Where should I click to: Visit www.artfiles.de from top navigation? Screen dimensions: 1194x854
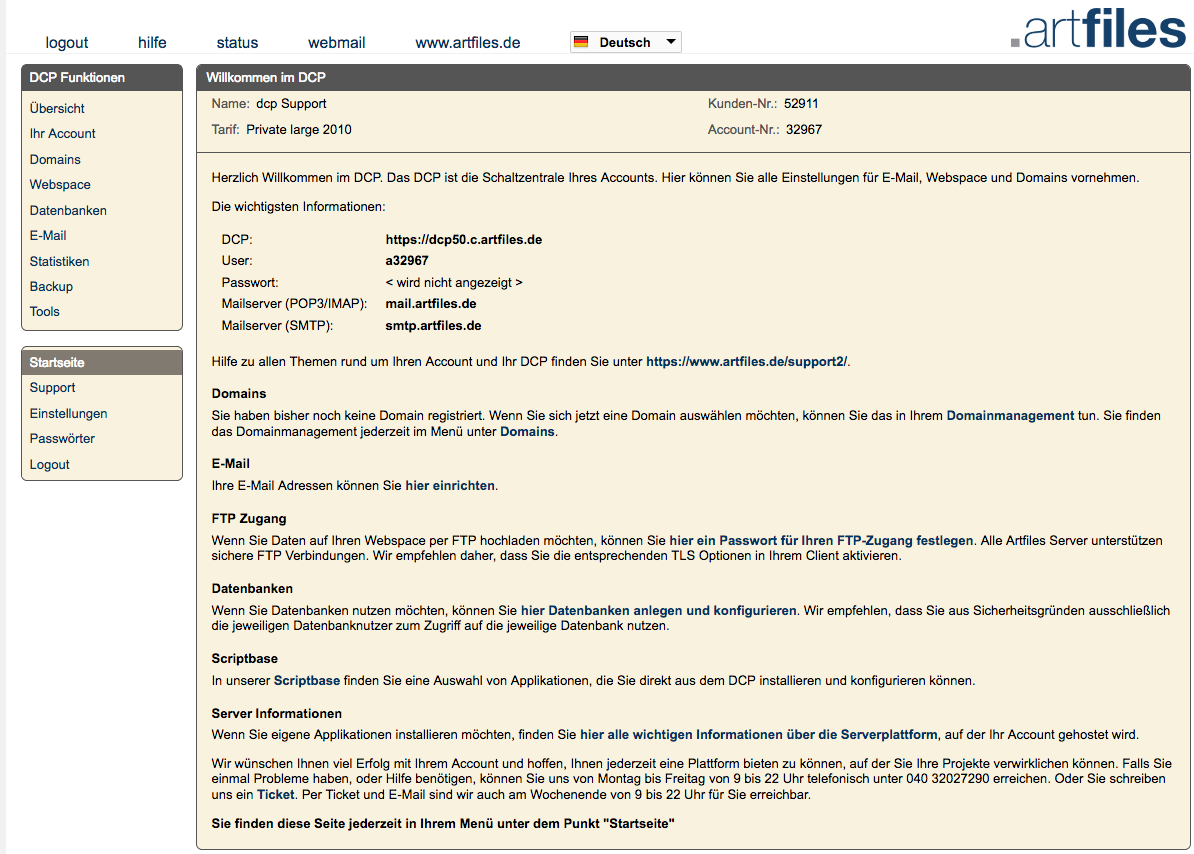[468, 43]
